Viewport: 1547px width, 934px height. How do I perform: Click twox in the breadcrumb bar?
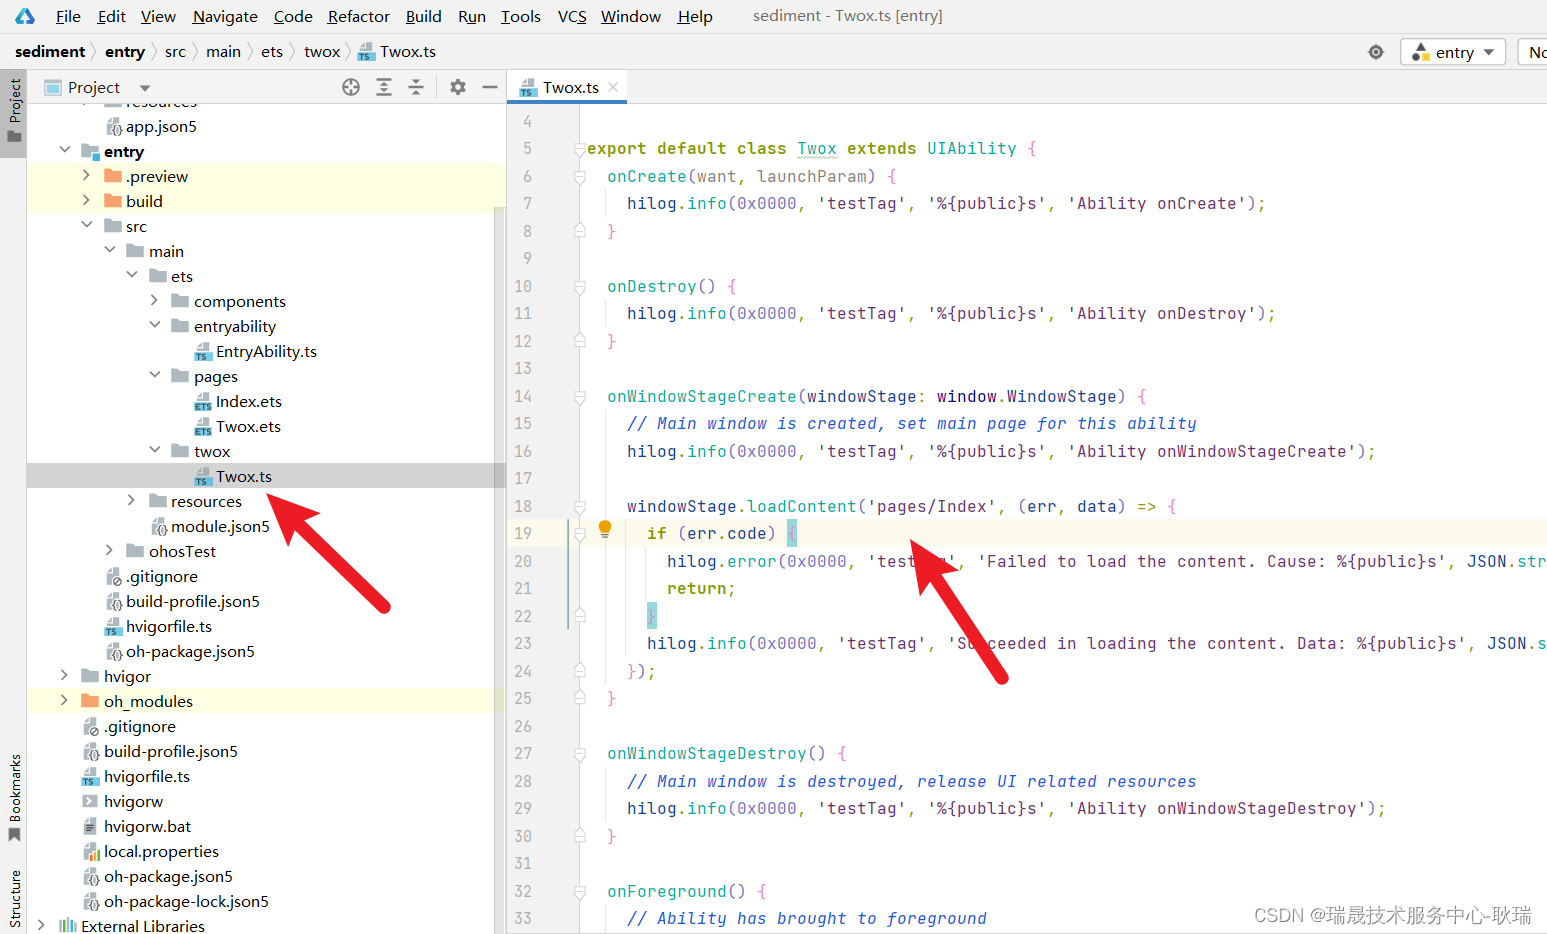pos(322,52)
